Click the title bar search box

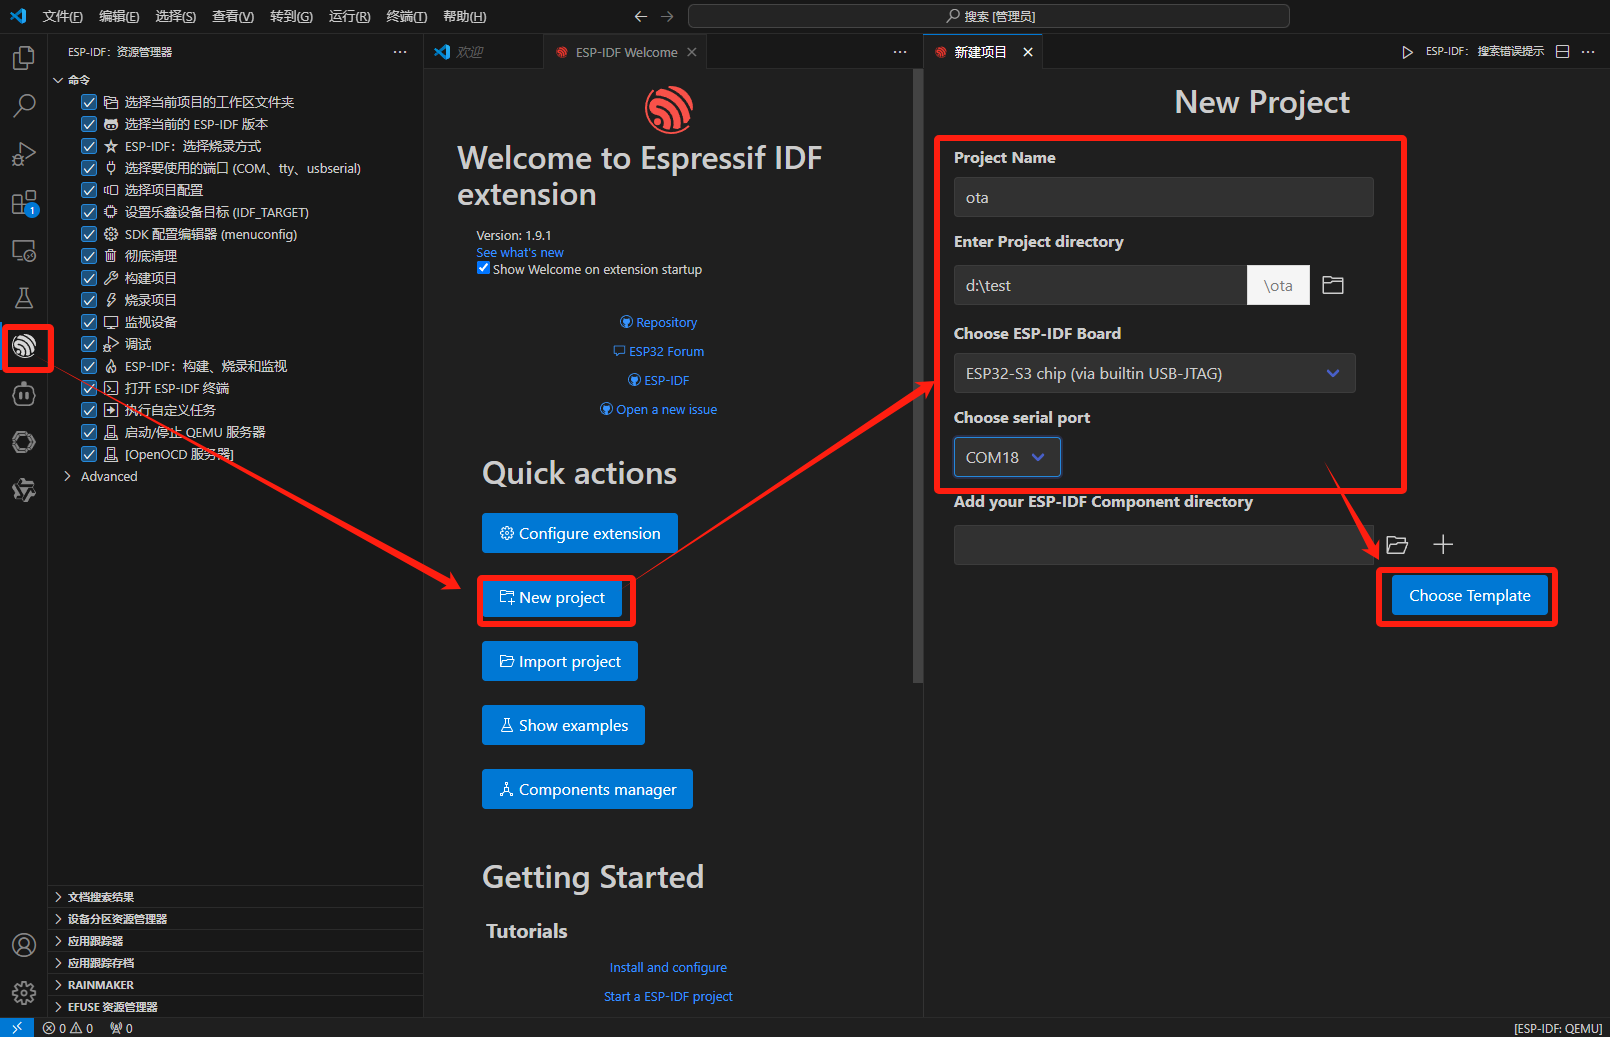pos(989,16)
